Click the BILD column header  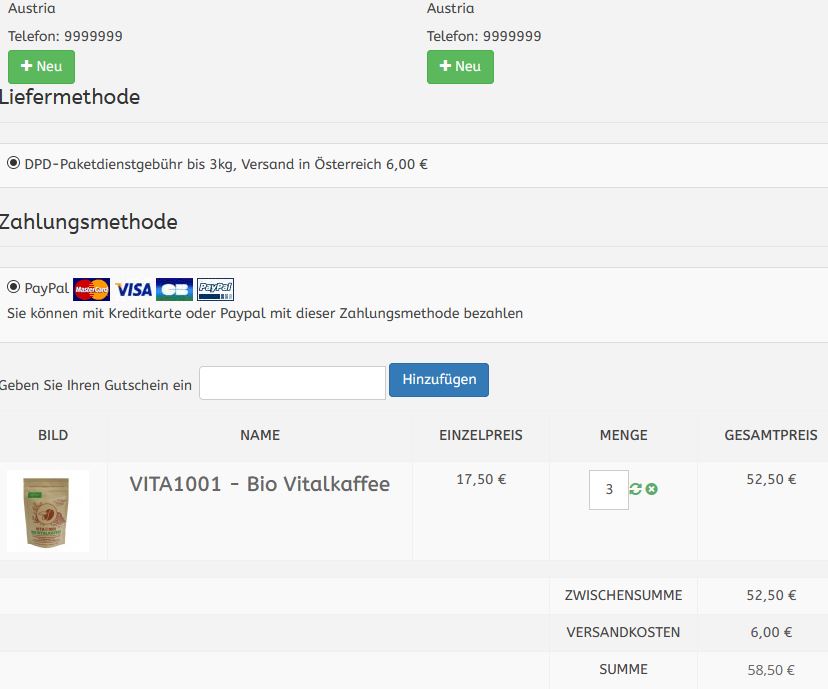coord(53,435)
